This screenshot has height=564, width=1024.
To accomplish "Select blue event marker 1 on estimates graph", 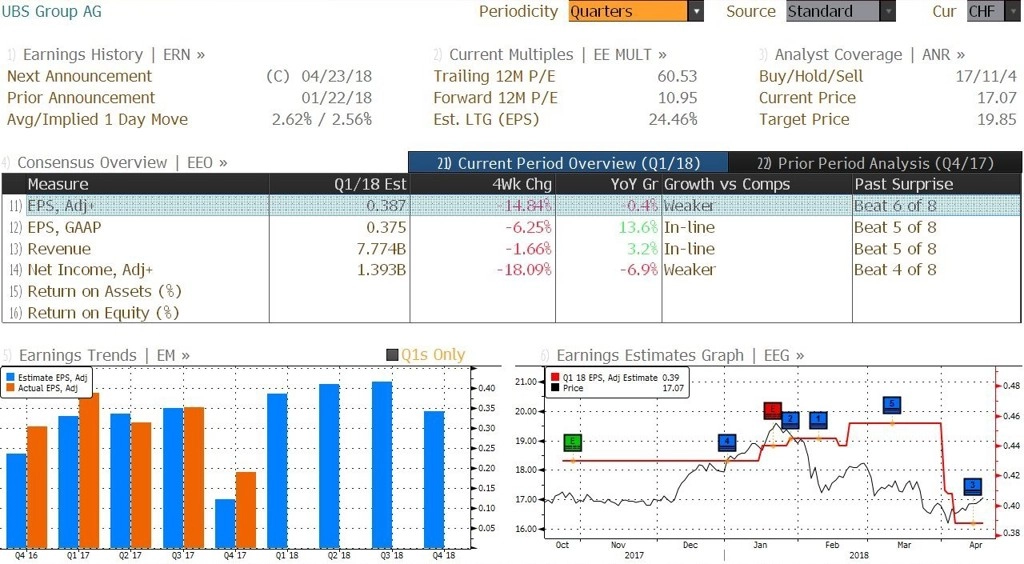I will point(818,419).
